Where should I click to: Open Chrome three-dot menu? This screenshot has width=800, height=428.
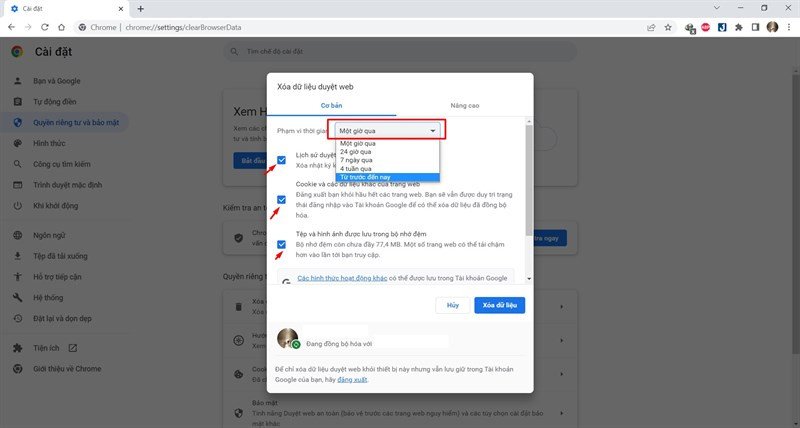(x=789, y=27)
